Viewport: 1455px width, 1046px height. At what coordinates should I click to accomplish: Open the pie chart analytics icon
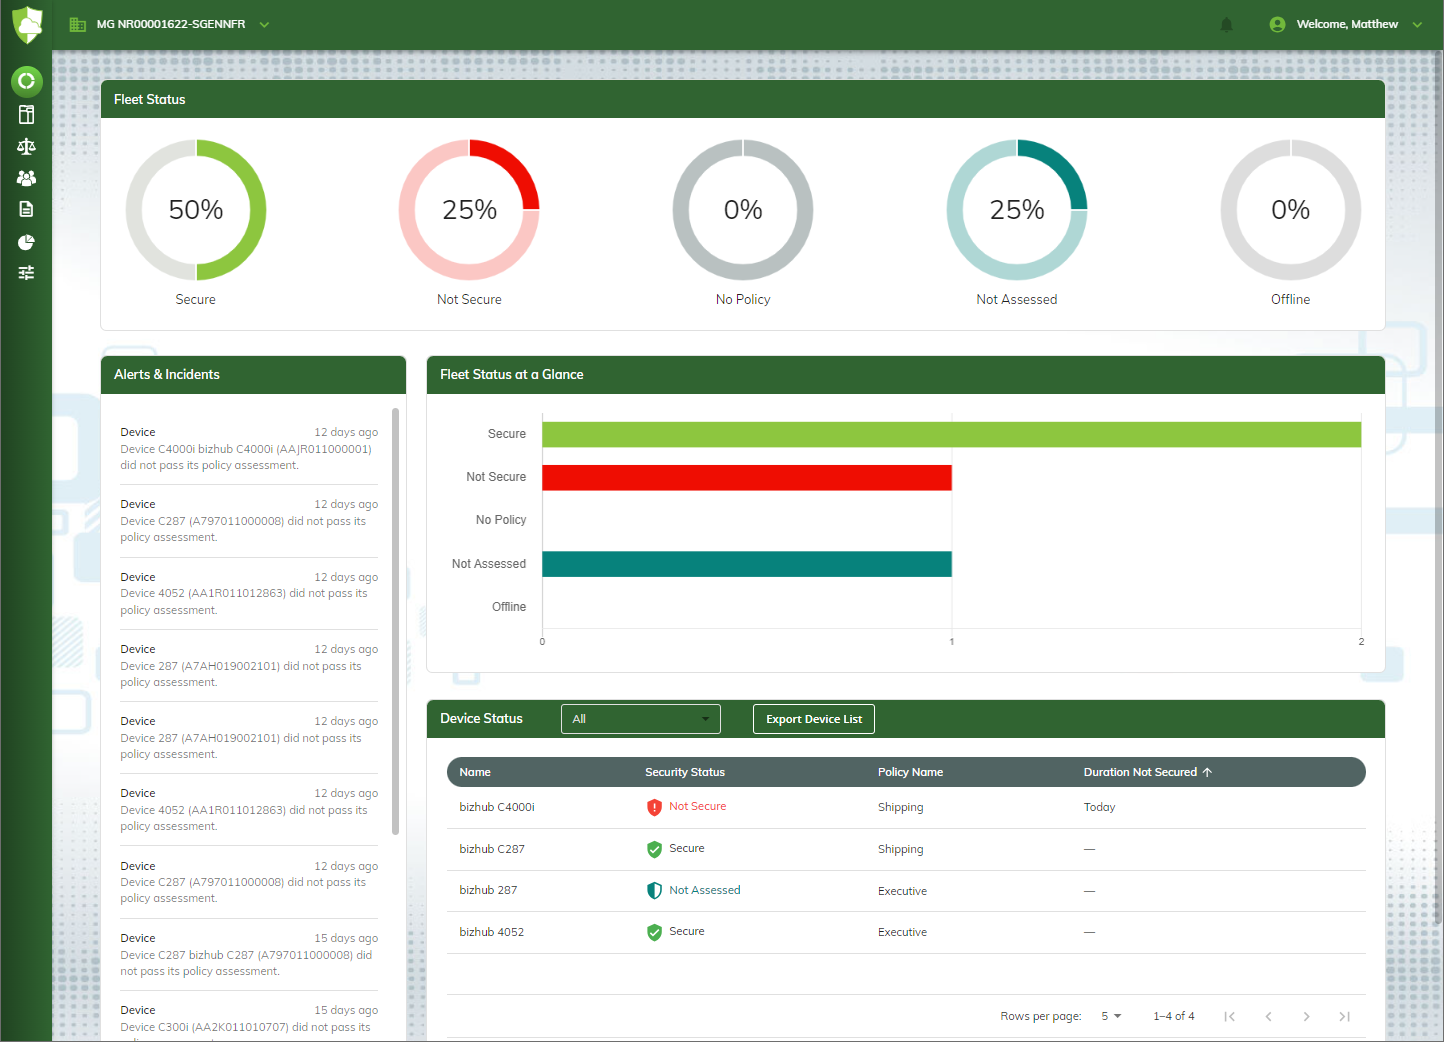[x=27, y=242]
